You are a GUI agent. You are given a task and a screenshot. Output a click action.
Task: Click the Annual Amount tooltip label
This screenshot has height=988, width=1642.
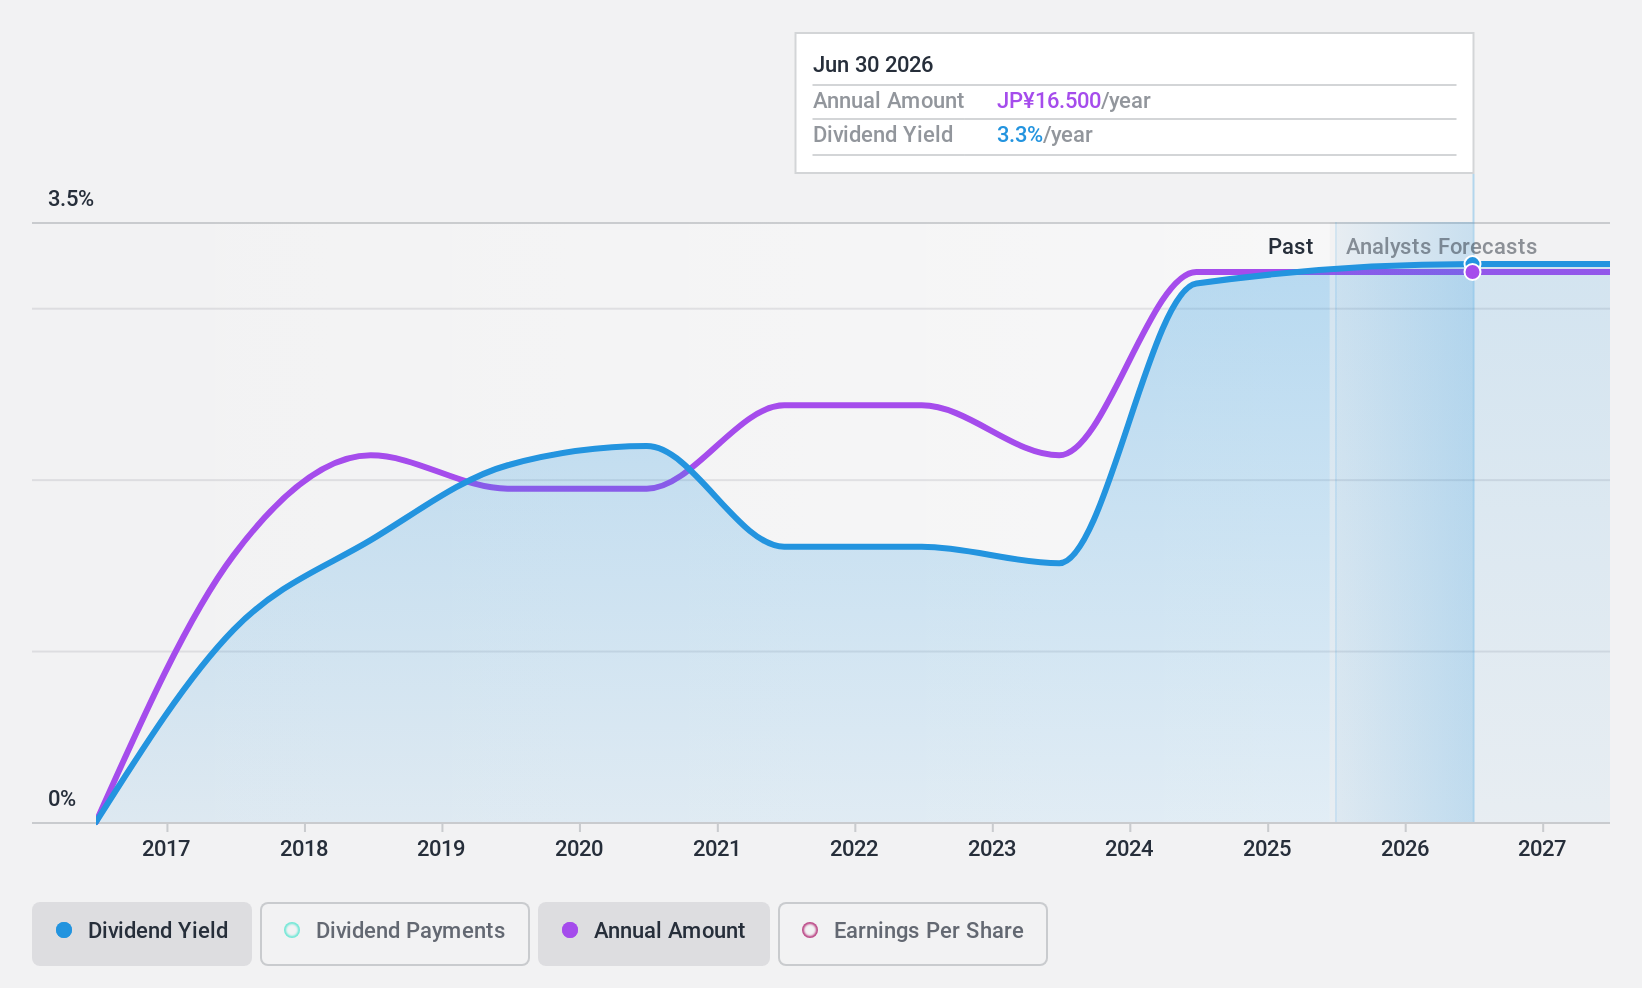point(888,101)
